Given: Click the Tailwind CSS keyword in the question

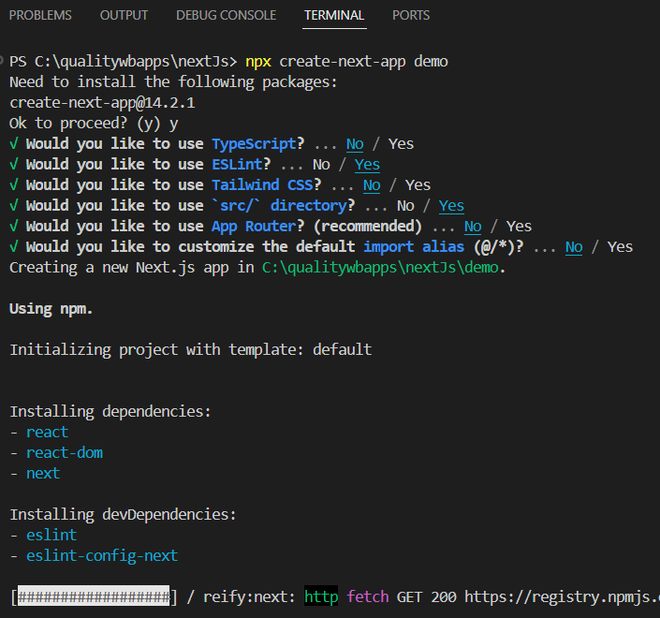Looking at the screenshot, I should tap(262, 186).
